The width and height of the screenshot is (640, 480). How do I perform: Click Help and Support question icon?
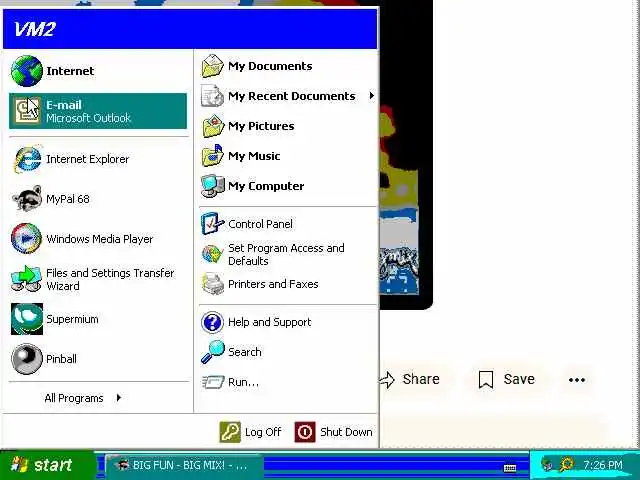pos(213,322)
